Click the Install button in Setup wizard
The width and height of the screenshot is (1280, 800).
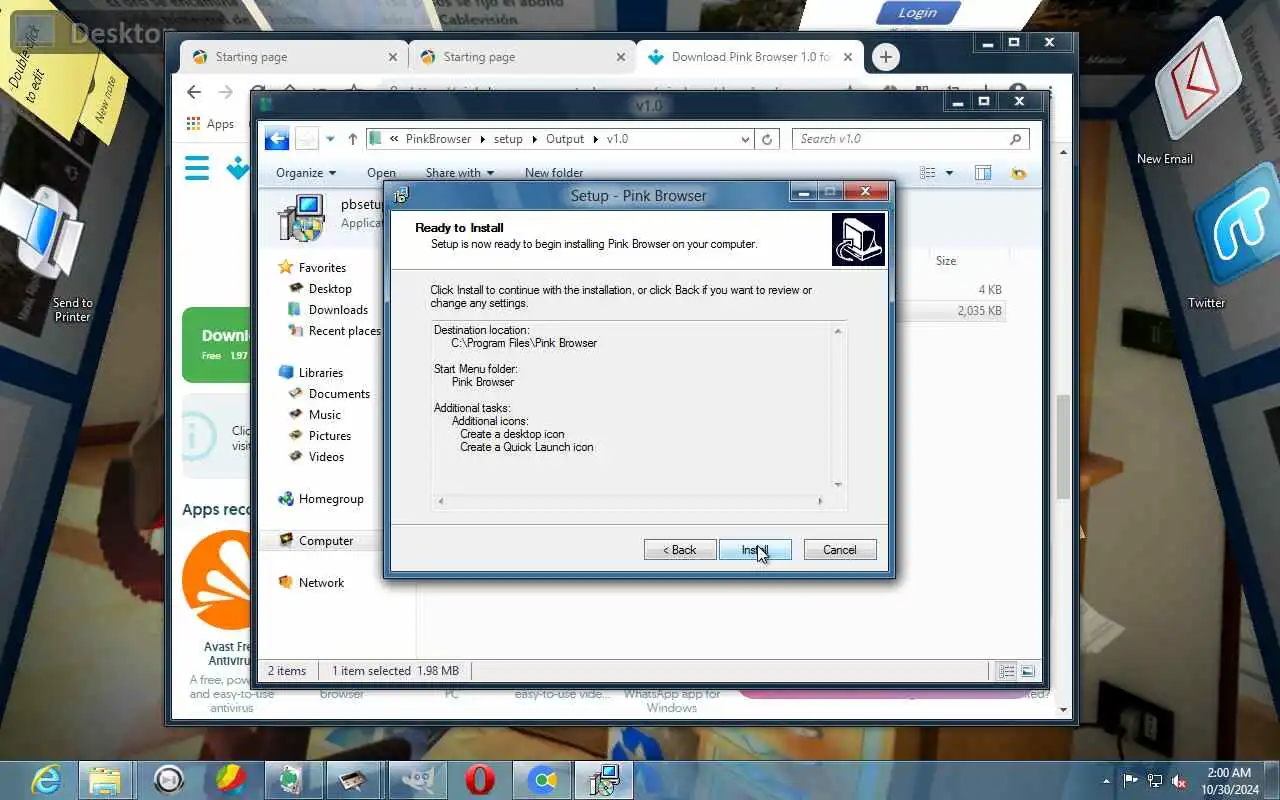(x=755, y=550)
